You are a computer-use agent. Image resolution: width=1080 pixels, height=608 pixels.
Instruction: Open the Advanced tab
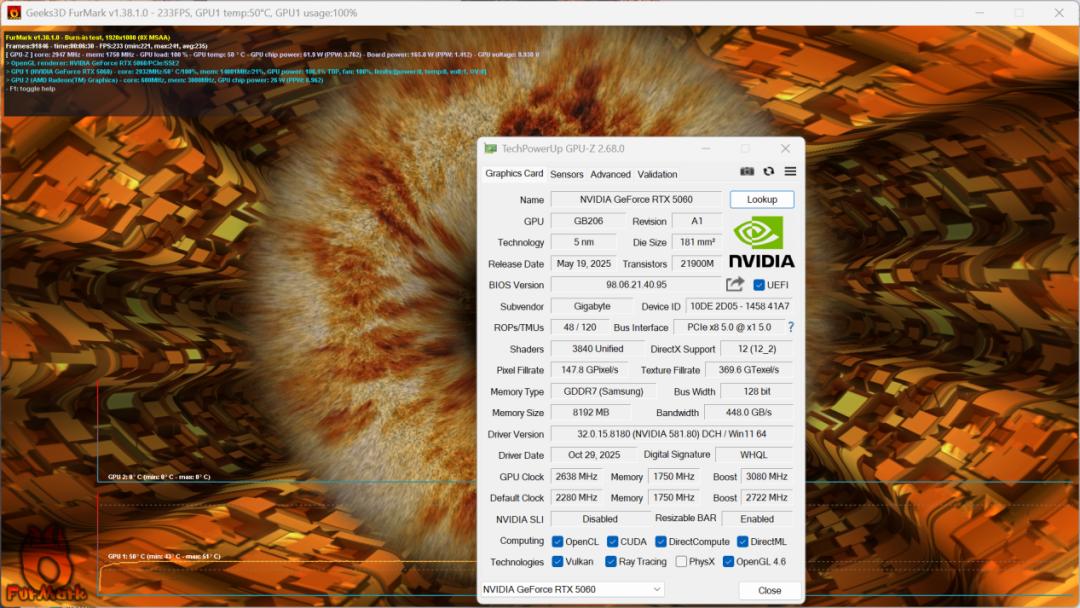point(610,174)
